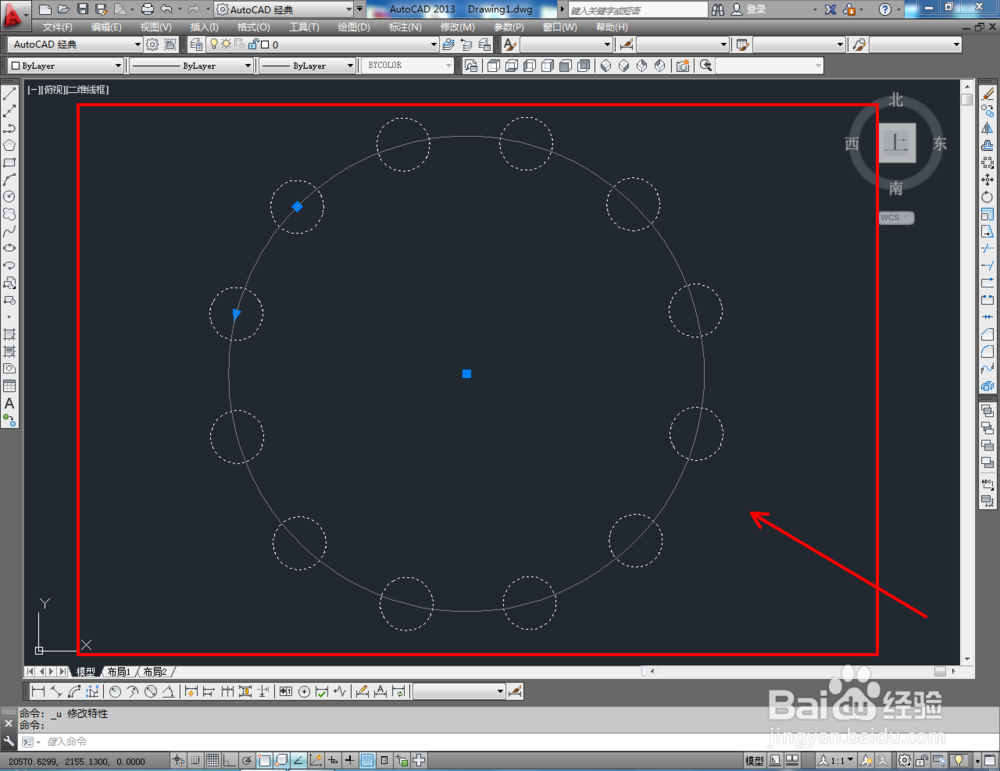
Task: Select the Mirror modify tool
Action: 987,128
